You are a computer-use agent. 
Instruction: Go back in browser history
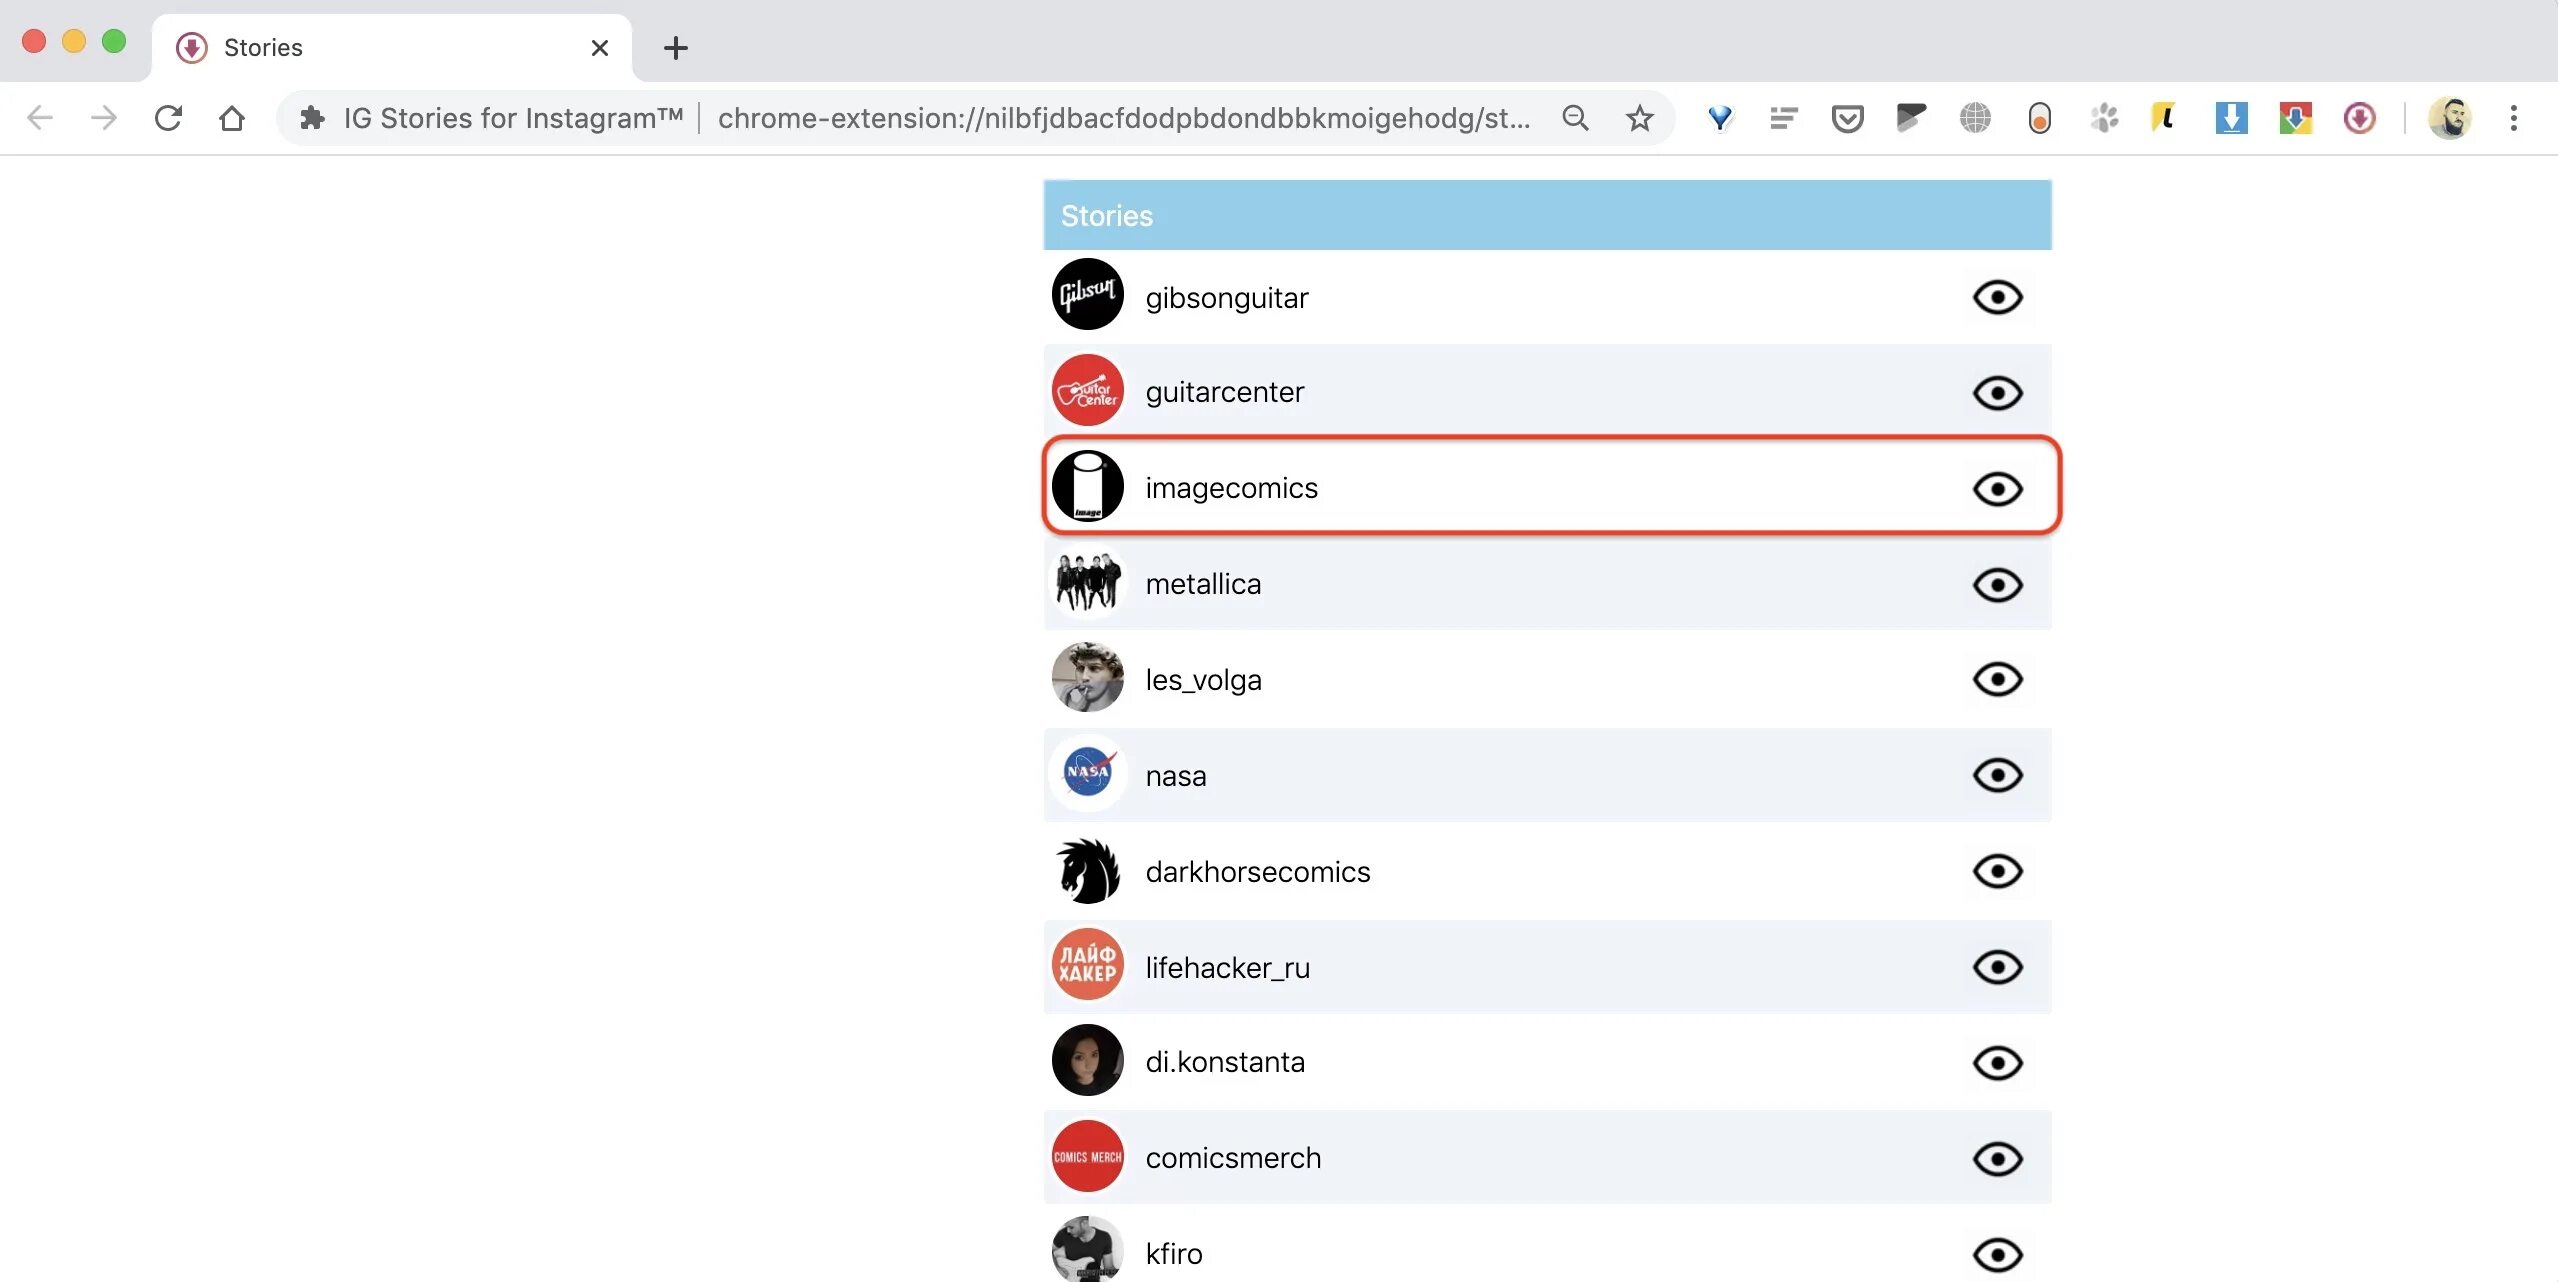(40, 118)
